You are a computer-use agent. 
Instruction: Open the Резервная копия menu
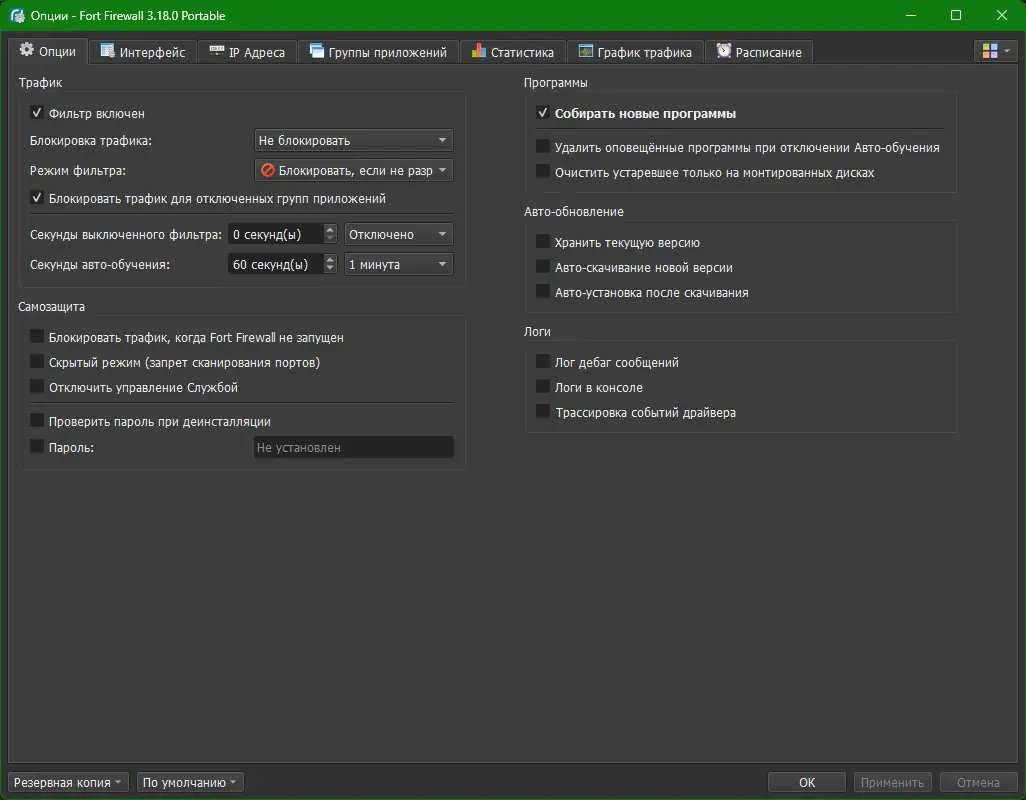(x=68, y=782)
